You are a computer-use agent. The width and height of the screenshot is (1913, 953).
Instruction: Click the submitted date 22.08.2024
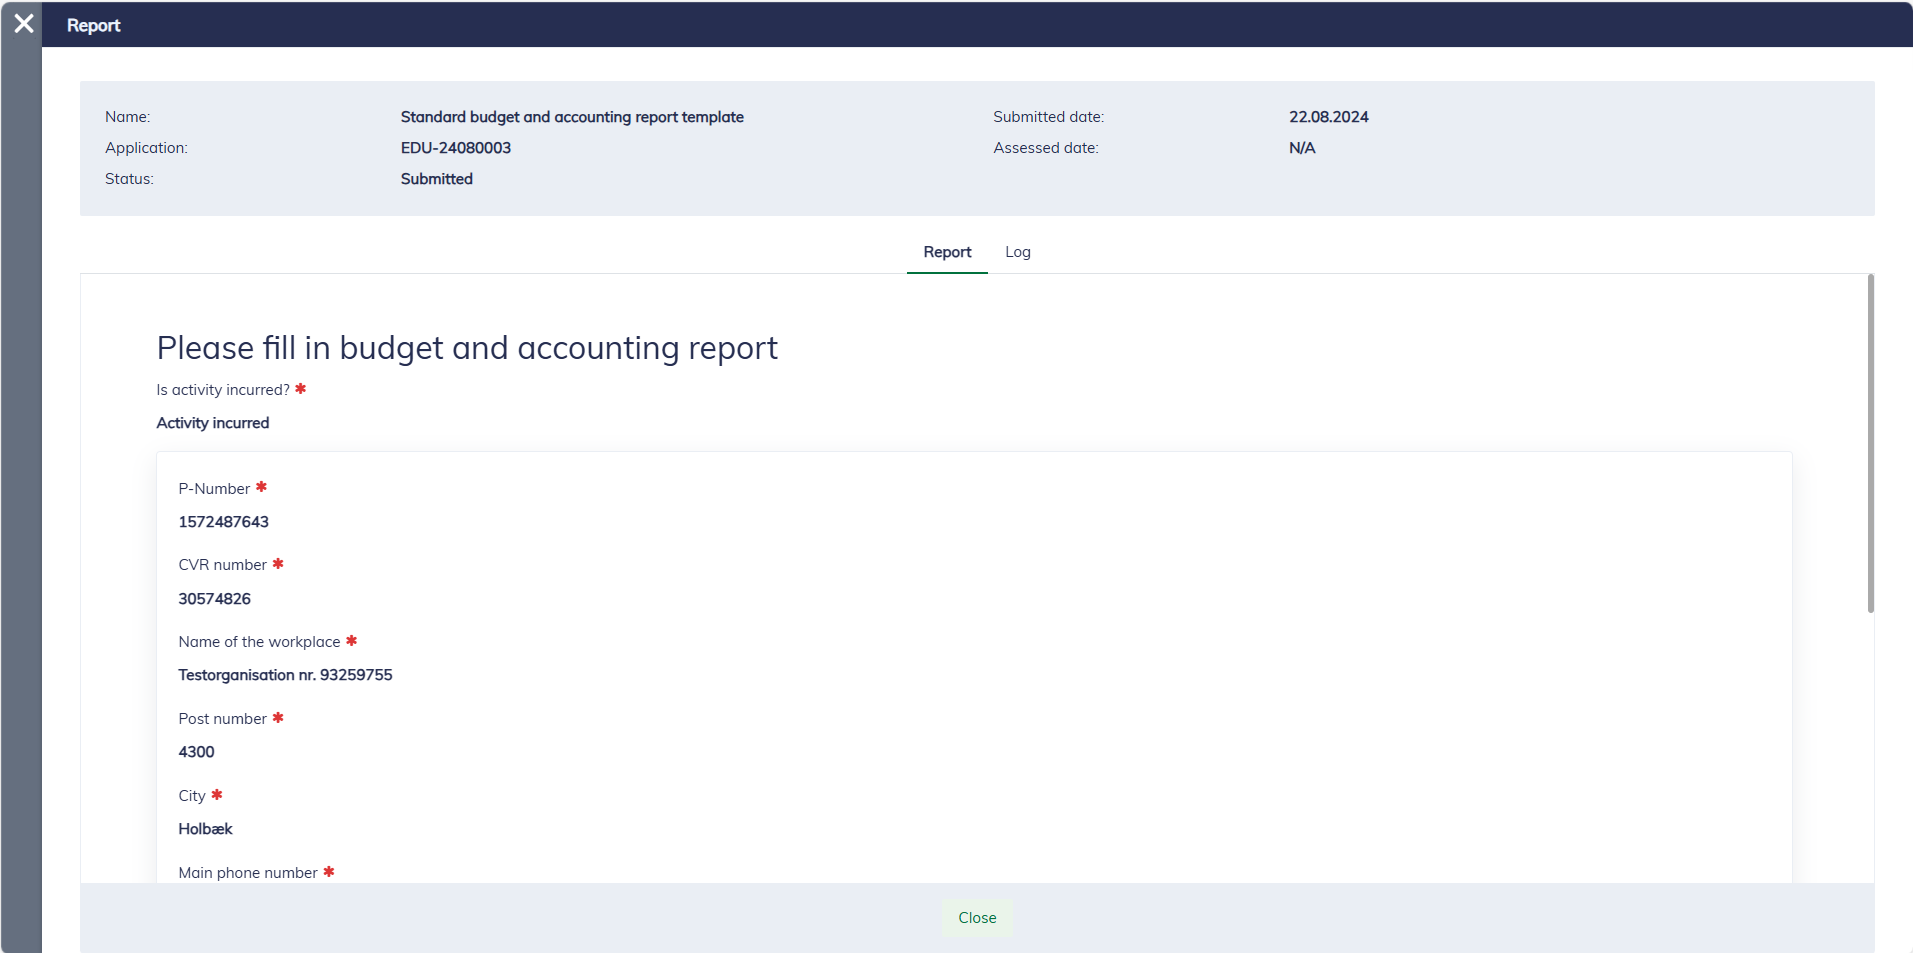pos(1328,117)
